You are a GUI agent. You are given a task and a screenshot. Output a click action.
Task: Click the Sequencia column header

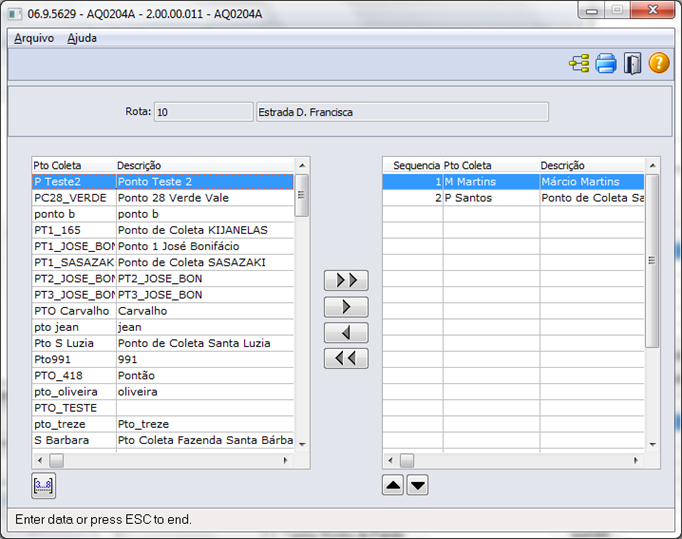tap(413, 165)
